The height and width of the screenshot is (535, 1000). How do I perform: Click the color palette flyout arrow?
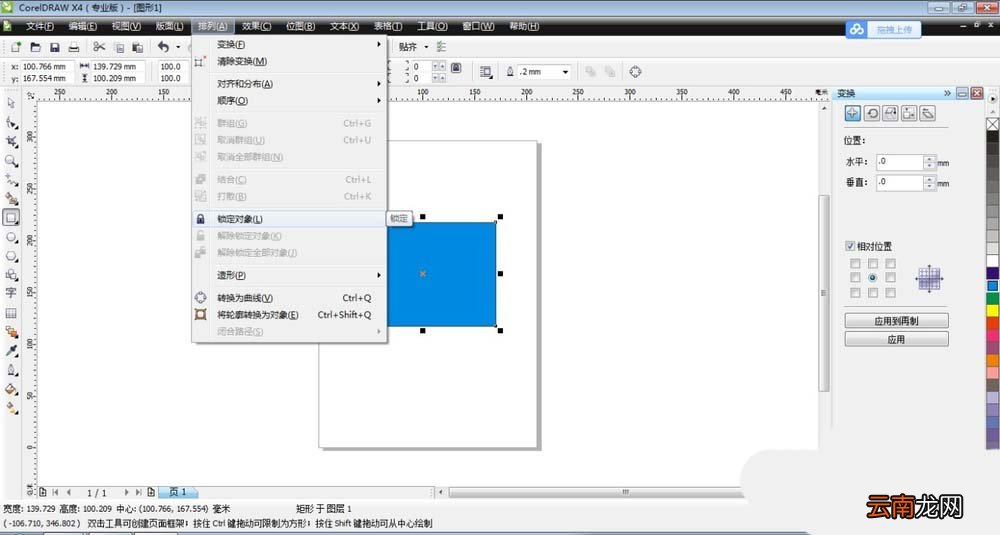pos(992,99)
